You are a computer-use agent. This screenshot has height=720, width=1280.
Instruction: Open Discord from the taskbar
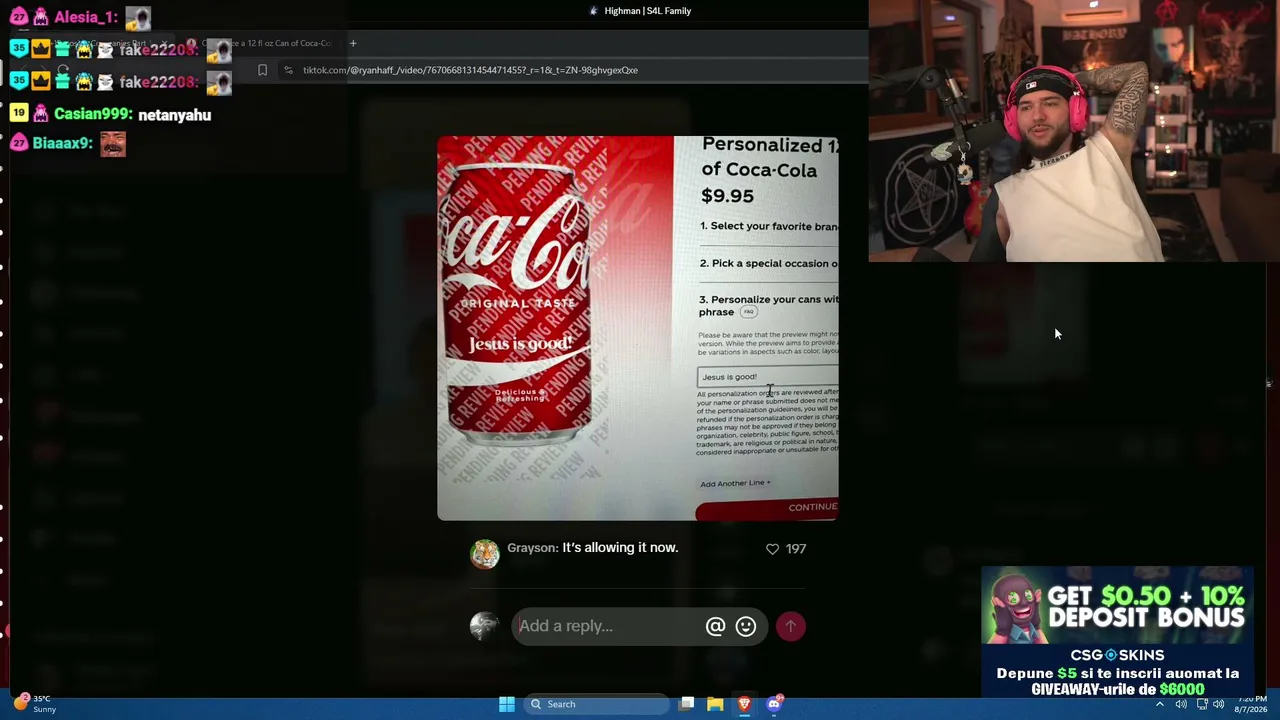(x=774, y=704)
